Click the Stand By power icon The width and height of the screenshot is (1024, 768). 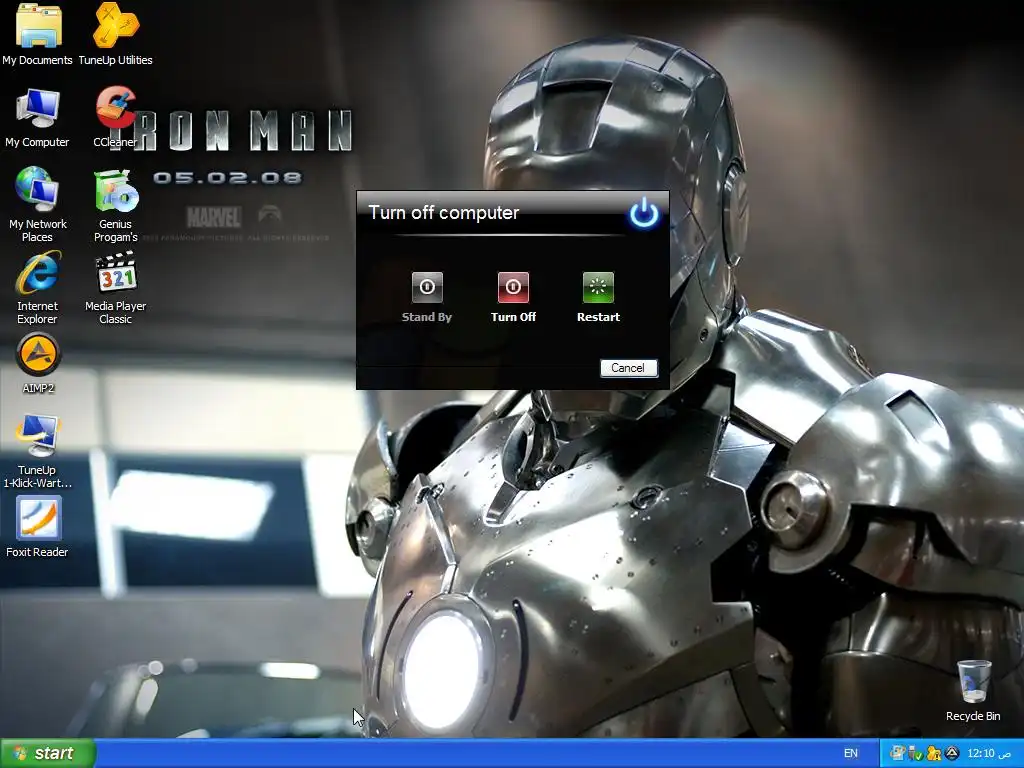(x=427, y=287)
